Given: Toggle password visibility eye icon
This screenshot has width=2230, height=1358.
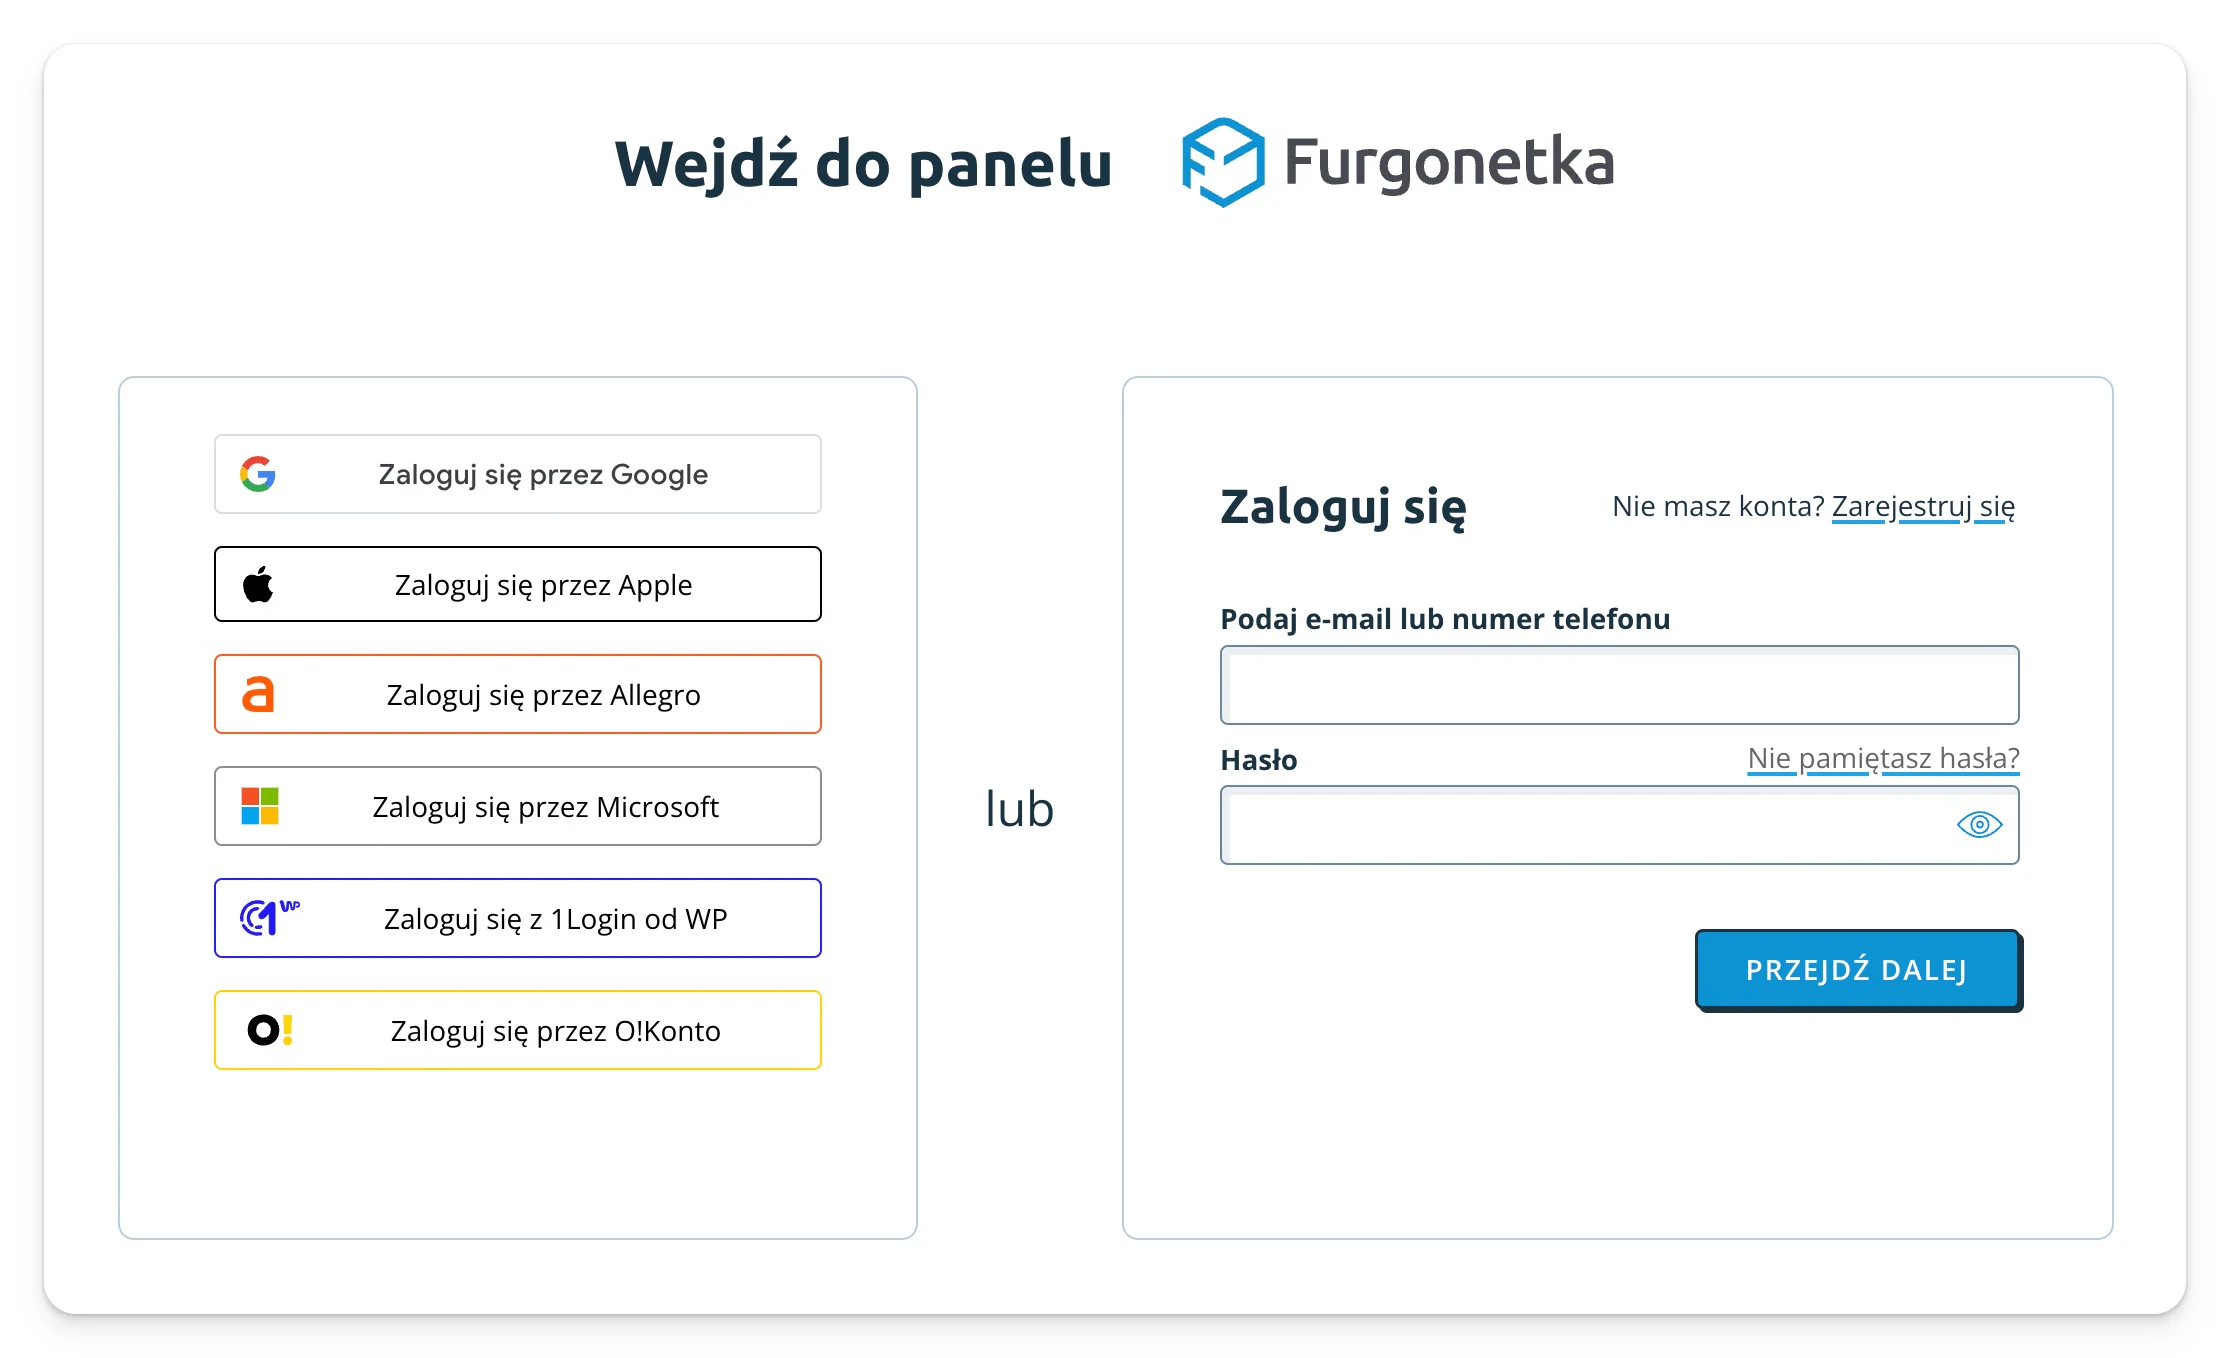Looking at the screenshot, I should click(1979, 825).
